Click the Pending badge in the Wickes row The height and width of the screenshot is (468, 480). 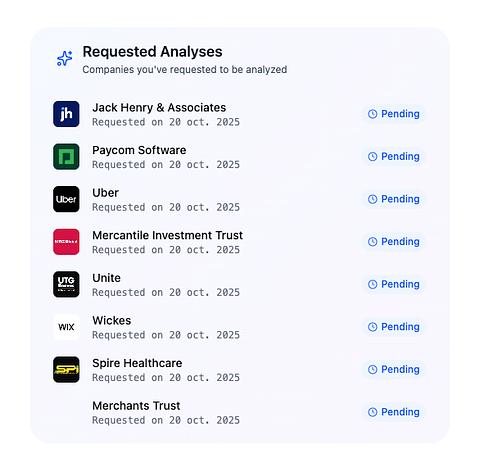[394, 327]
